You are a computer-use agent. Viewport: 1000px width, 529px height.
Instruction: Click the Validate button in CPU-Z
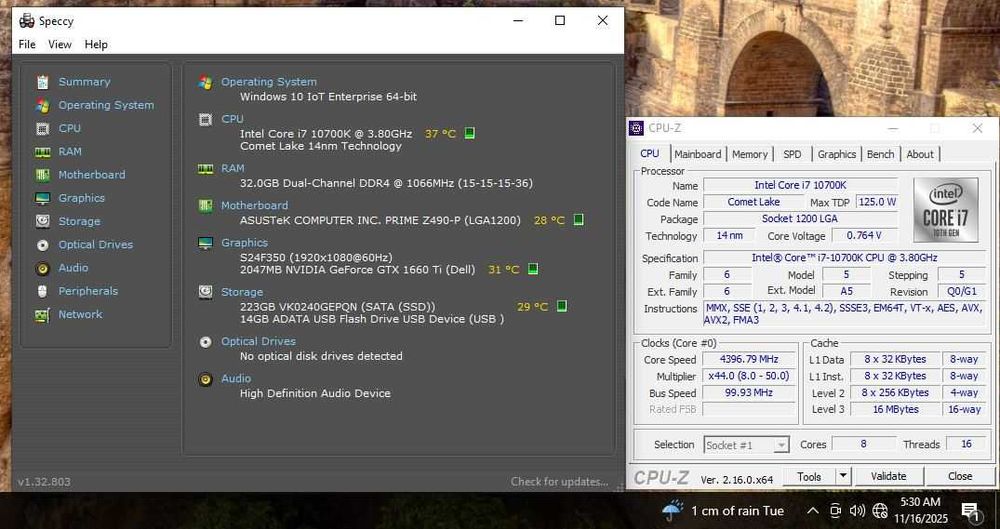888,476
